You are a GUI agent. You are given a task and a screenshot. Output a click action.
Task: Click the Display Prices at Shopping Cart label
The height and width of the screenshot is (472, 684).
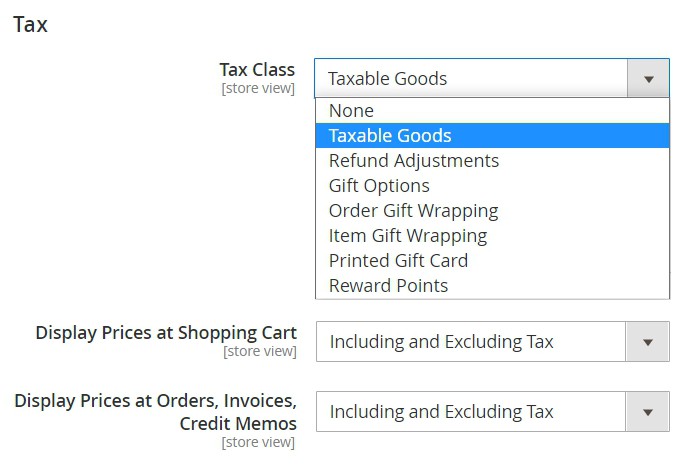tap(166, 333)
